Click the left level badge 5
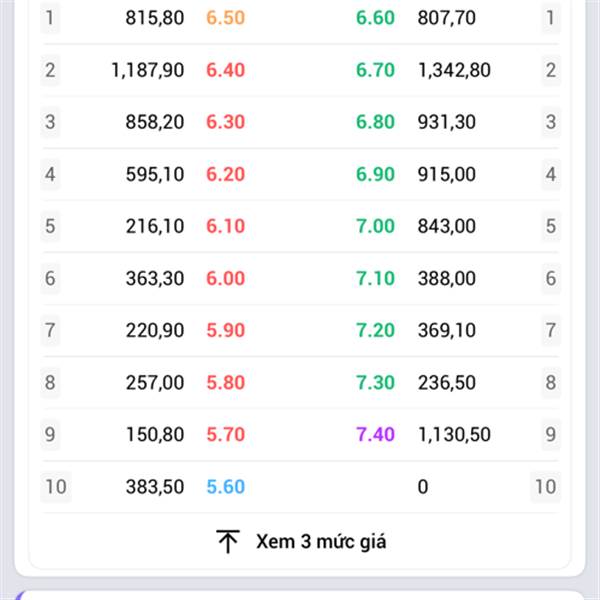Viewport: 600px width, 600px height. point(50,226)
